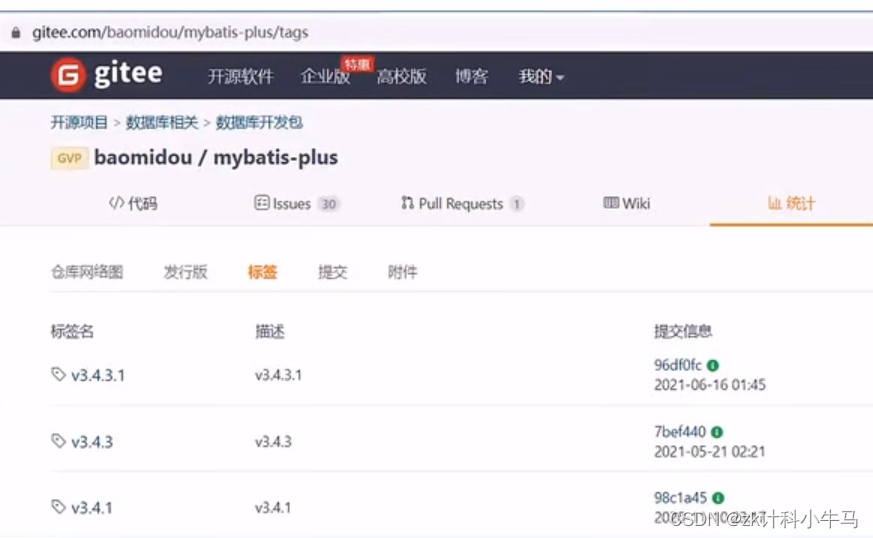Viewport: 873px width, 538px height.
Task: Click the tag icon beside v3.4.1
Action: coord(58,507)
